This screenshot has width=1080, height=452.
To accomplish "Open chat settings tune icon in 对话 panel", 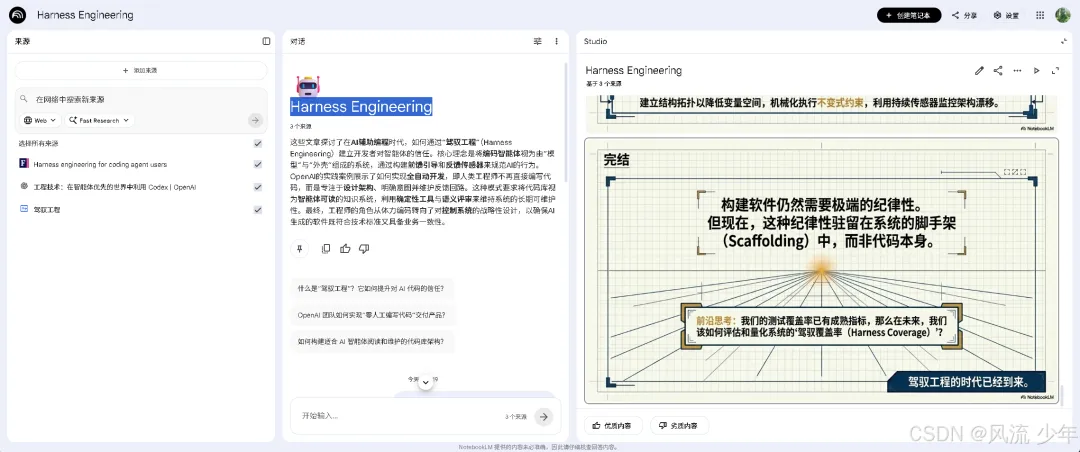I will click(538, 41).
